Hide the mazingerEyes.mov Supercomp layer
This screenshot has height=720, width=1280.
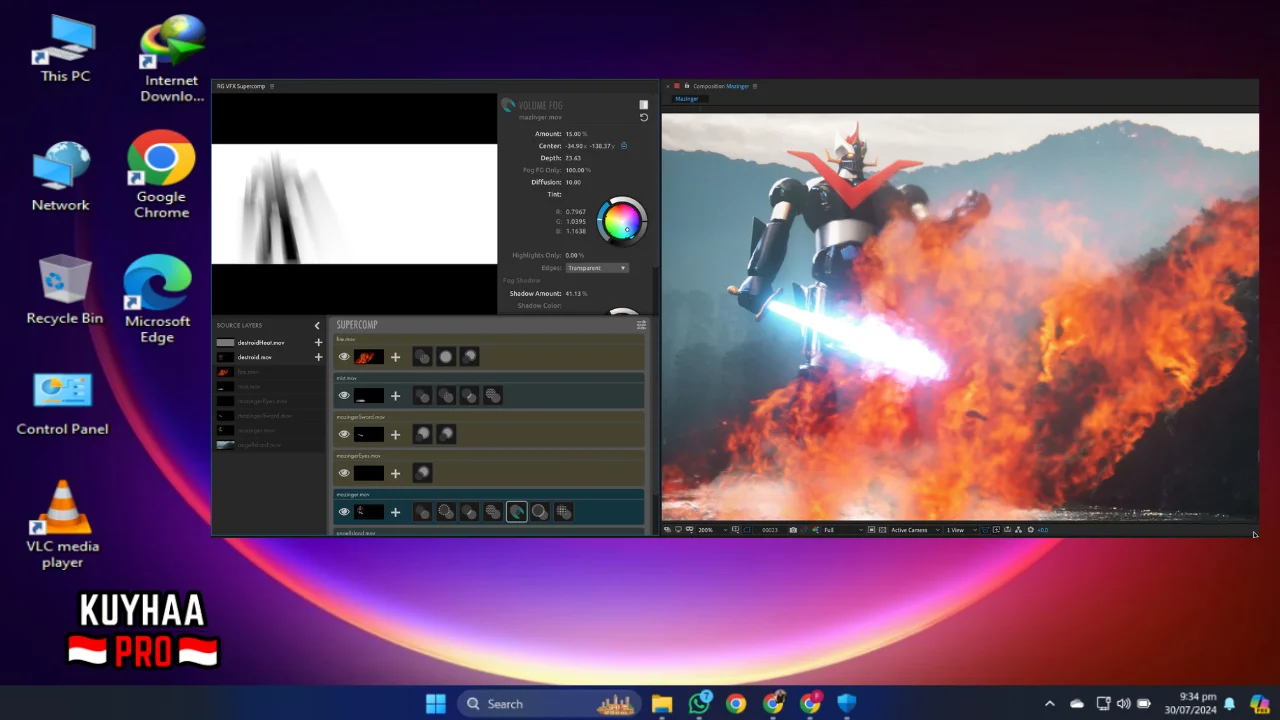(344, 473)
